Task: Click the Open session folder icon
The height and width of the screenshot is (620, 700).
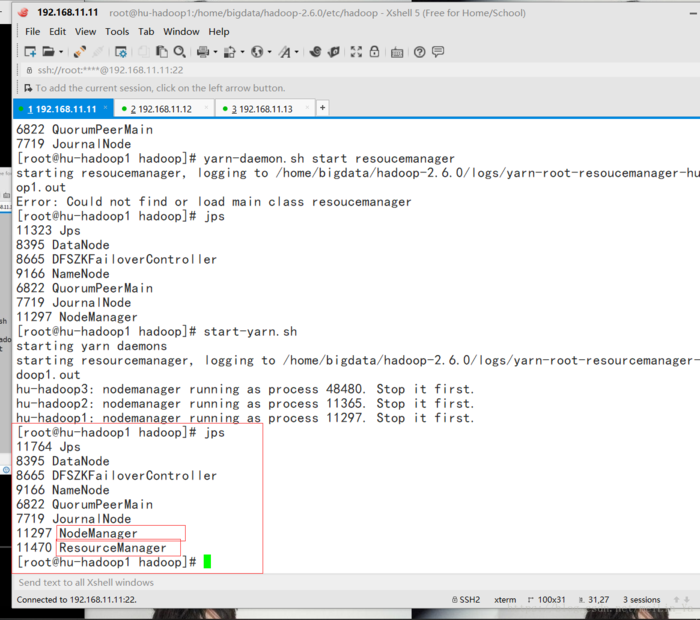Action: click(x=48, y=52)
